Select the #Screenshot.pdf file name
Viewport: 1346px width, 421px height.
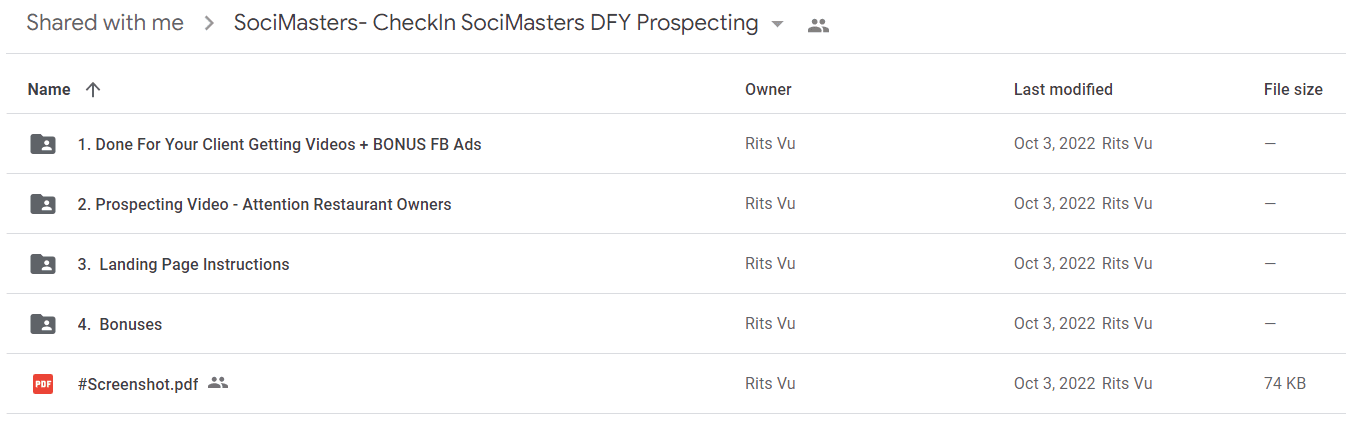pos(138,384)
